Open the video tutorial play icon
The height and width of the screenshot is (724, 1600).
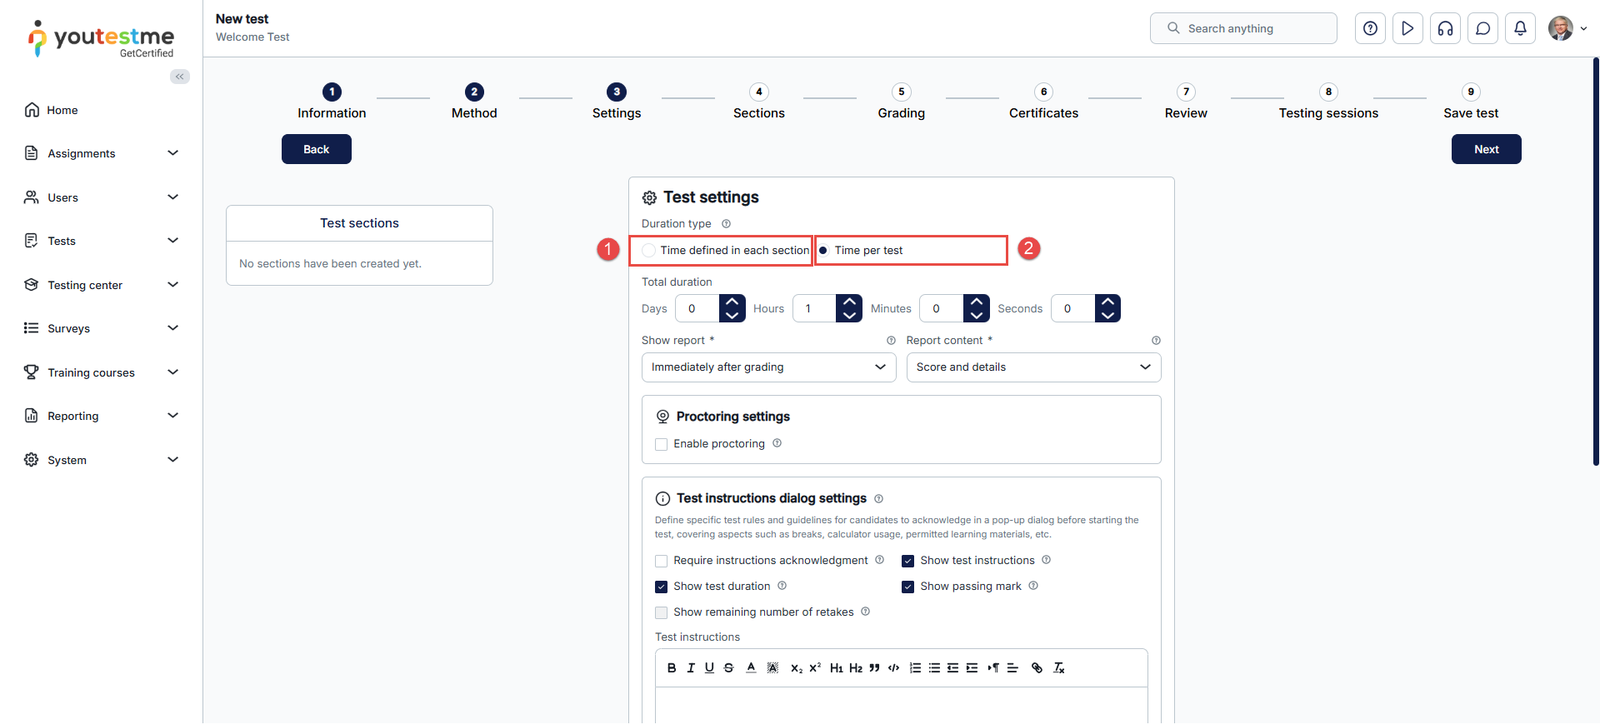(x=1407, y=29)
